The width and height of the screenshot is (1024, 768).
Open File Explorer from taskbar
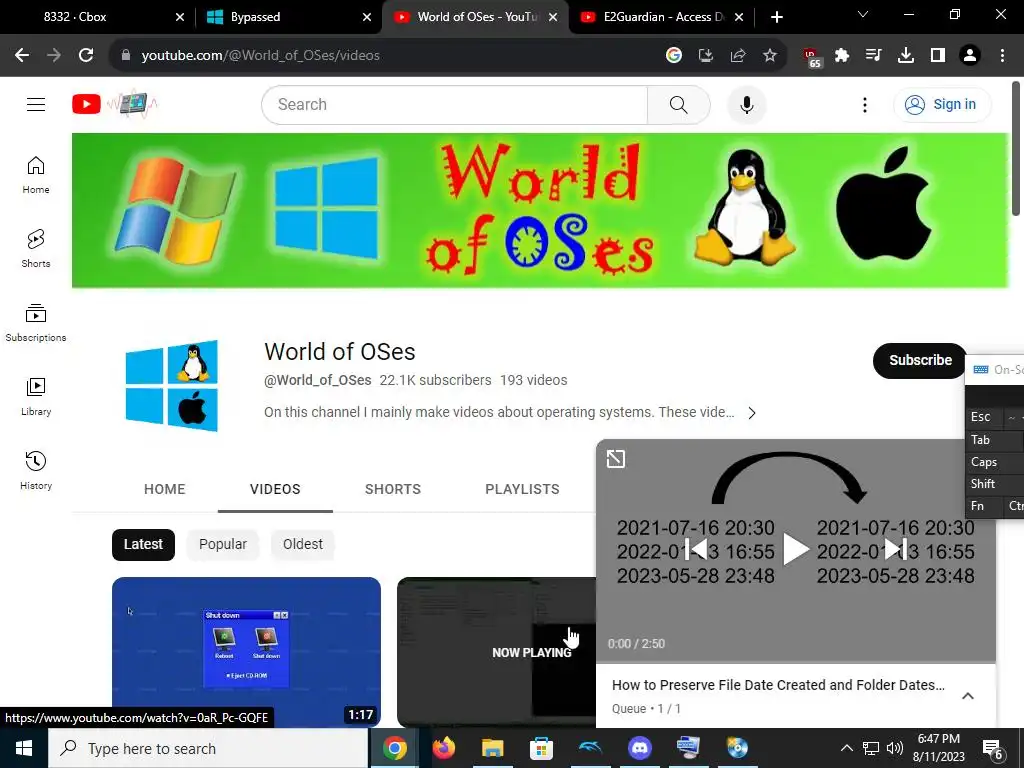(492, 748)
